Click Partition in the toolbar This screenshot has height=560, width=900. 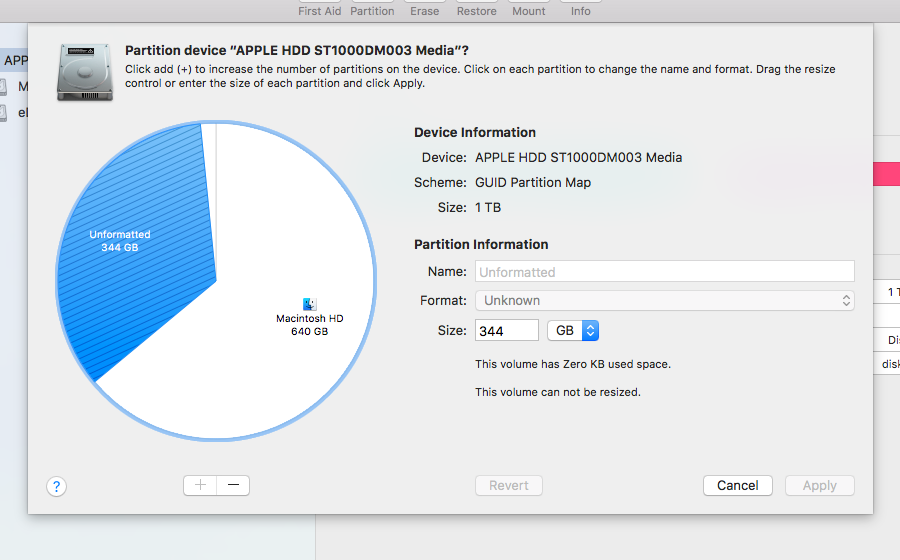click(x=372, y=11)
